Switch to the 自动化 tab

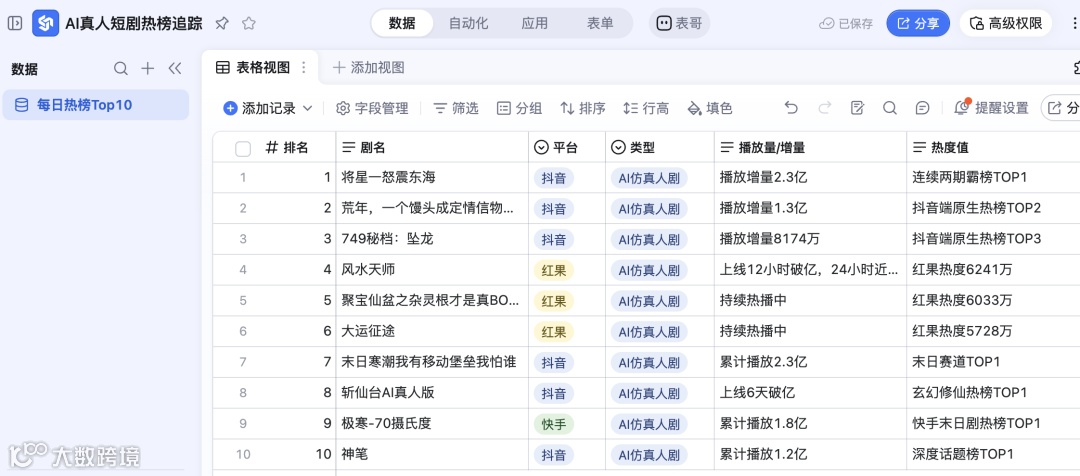(x=468, y=23)
